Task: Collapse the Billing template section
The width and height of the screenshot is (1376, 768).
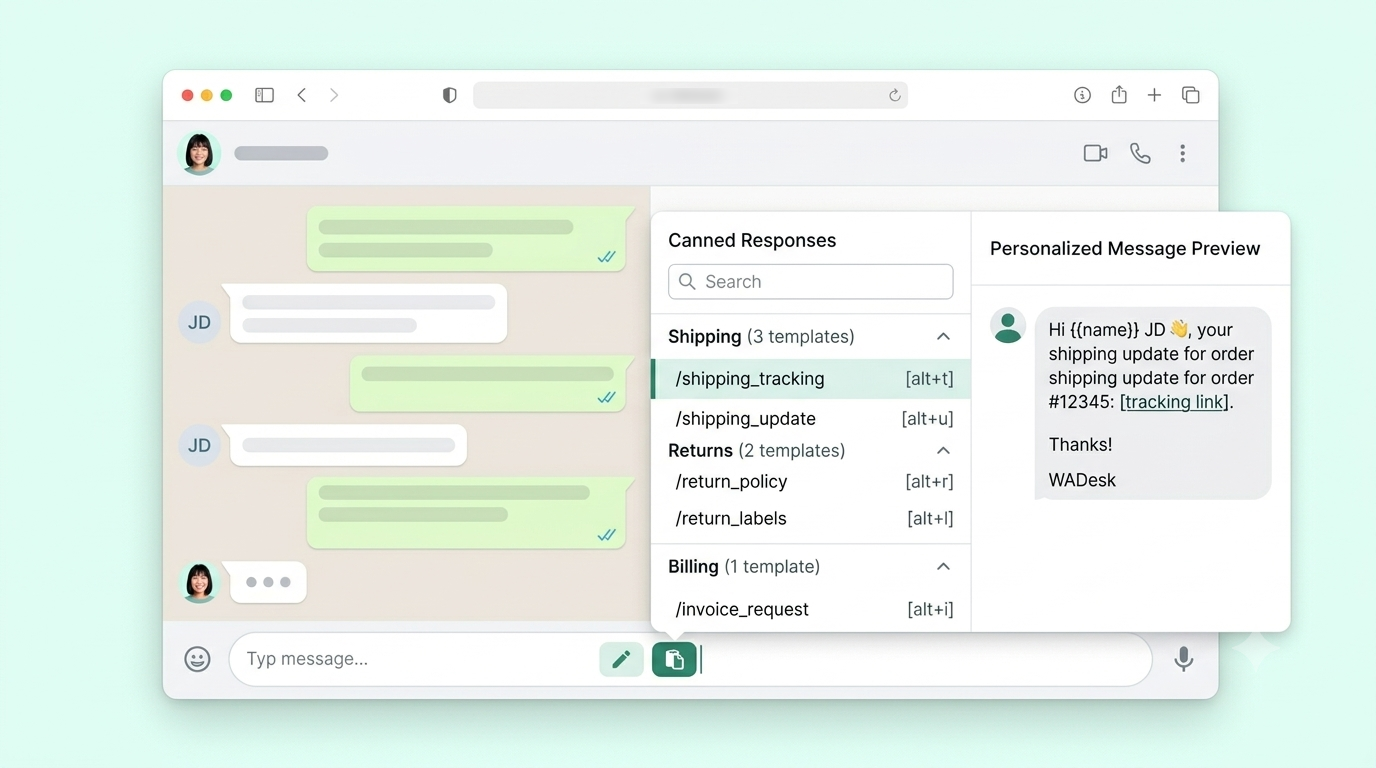Action: pos(943,567)
